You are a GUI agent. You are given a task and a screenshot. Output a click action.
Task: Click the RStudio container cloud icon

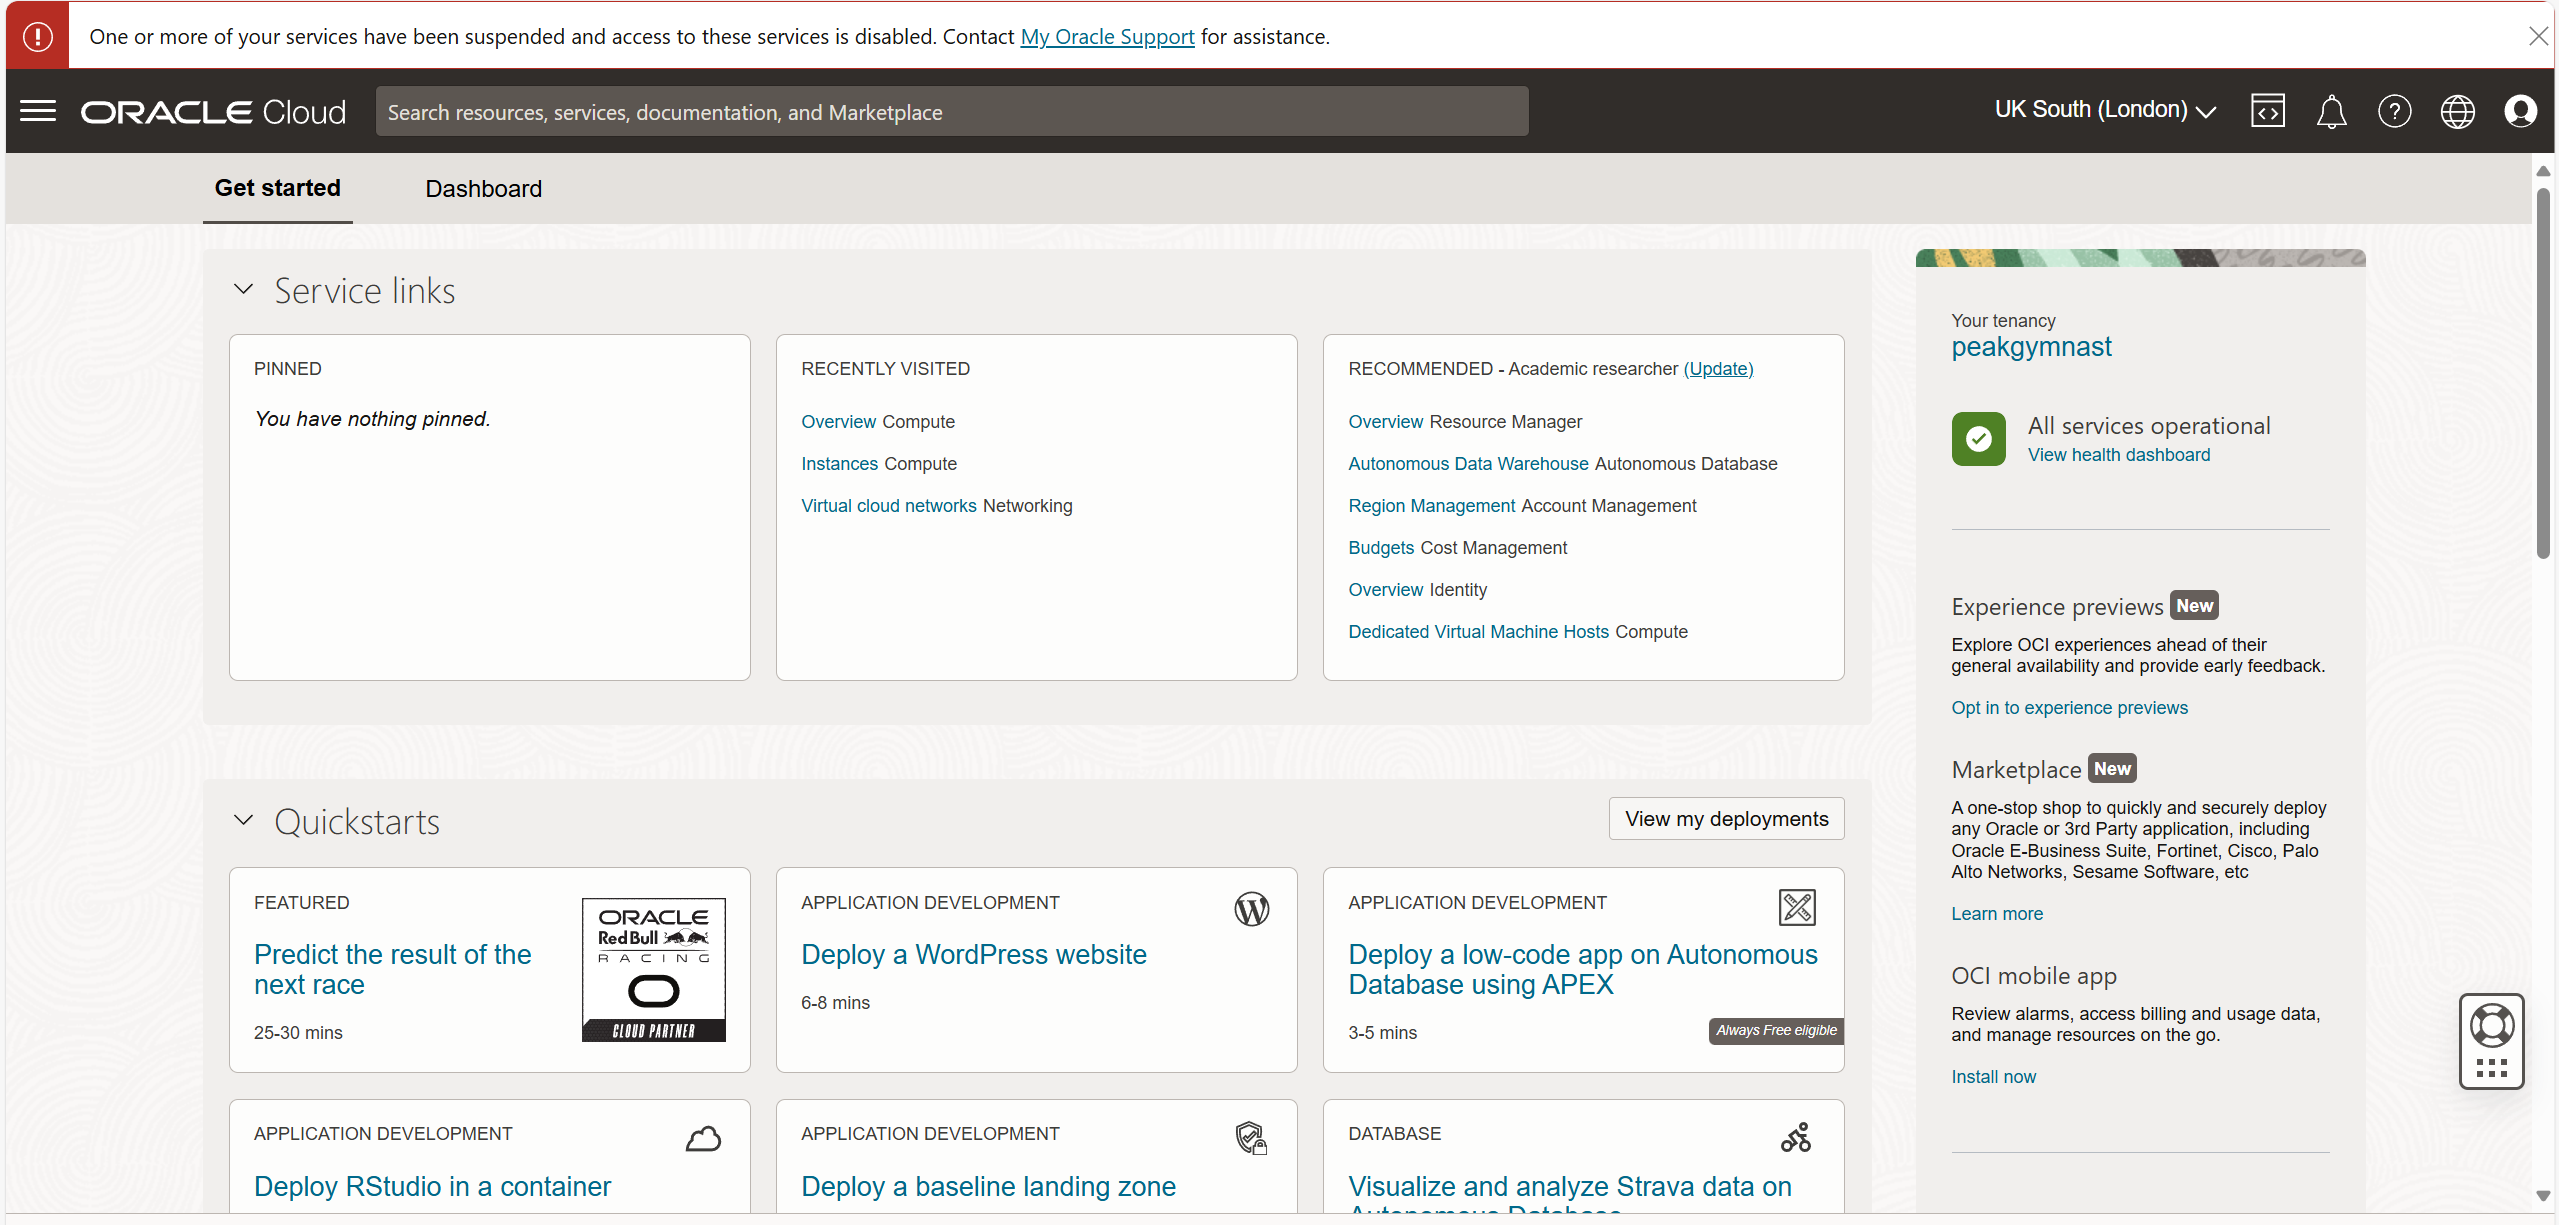[703, 1138]
